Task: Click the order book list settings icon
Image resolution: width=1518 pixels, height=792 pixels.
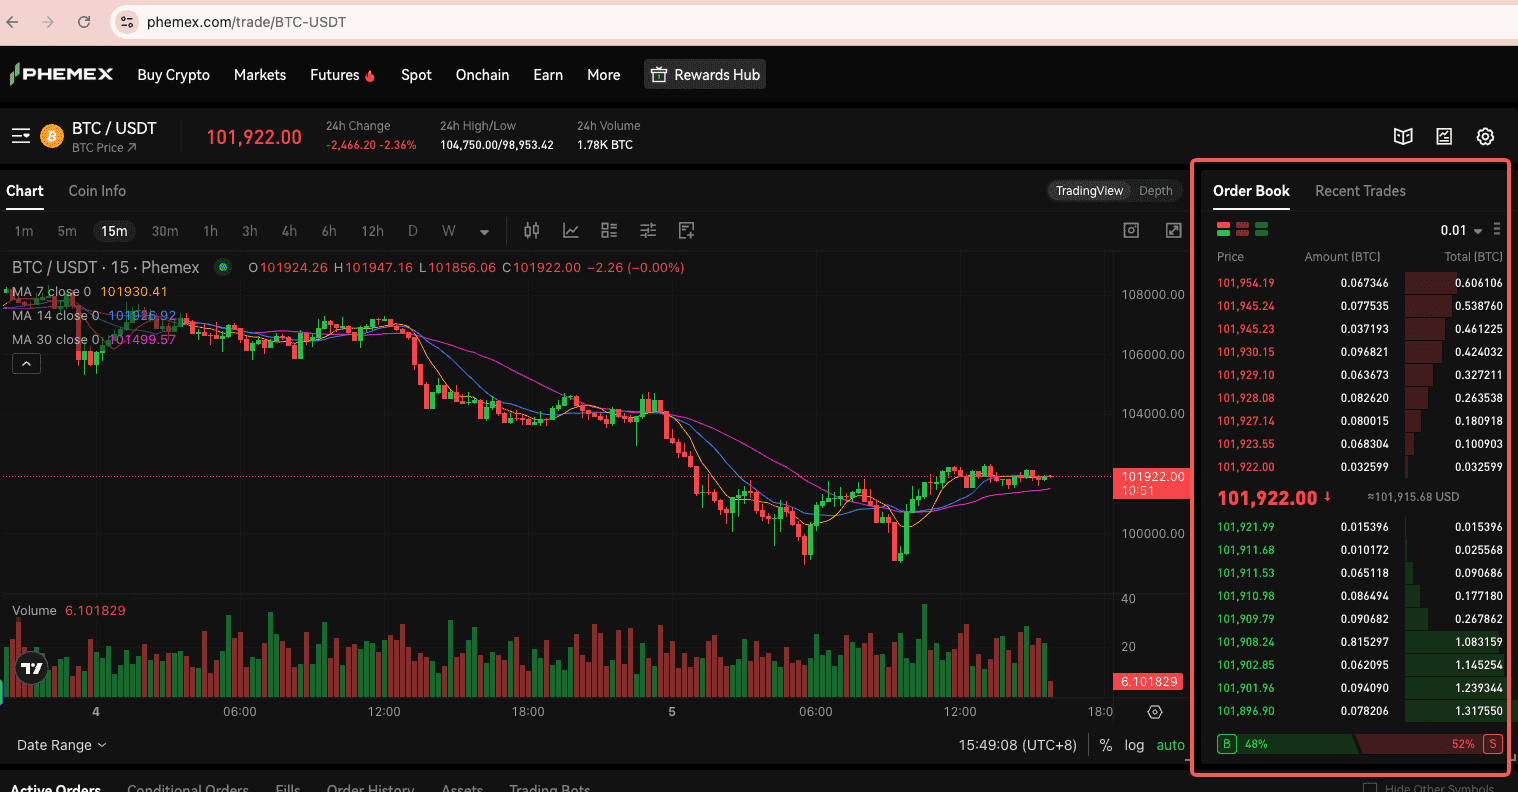Action: click(1497, 229)
